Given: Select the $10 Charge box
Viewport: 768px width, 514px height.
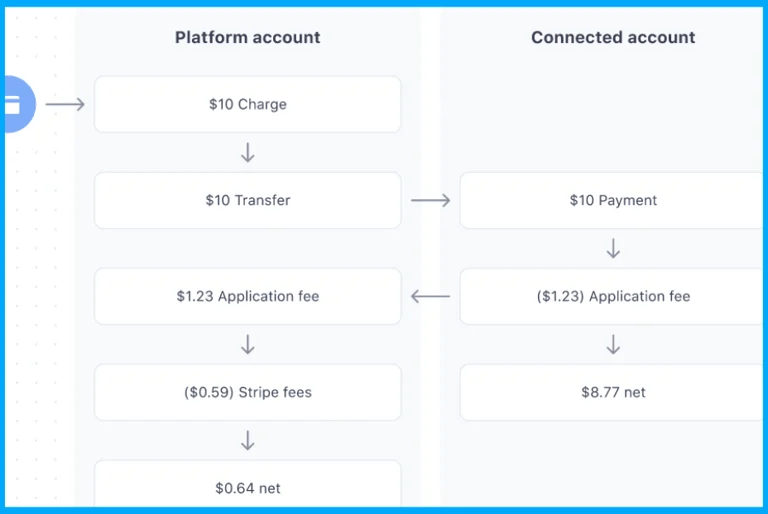Looking at the screenshot, I should [248, 104].
